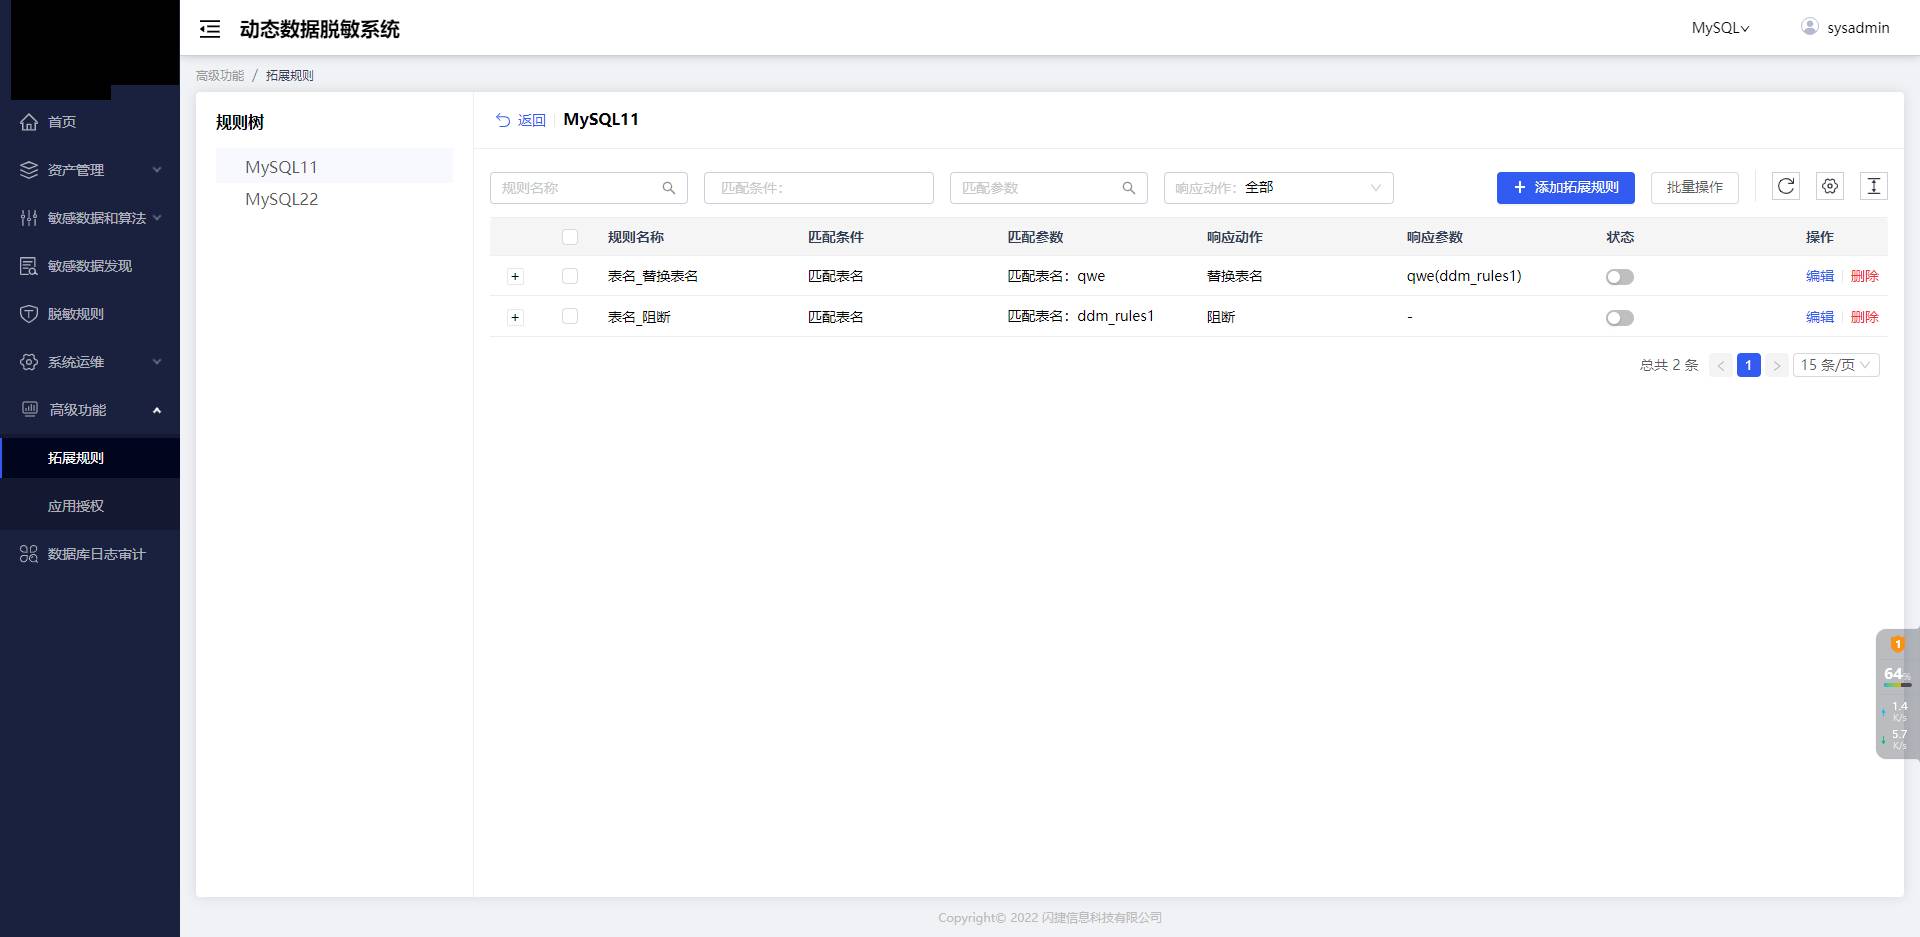Select MySQL11 in rule tree
The height and width of the screenshot is (937, 1920).
(334, 167)
